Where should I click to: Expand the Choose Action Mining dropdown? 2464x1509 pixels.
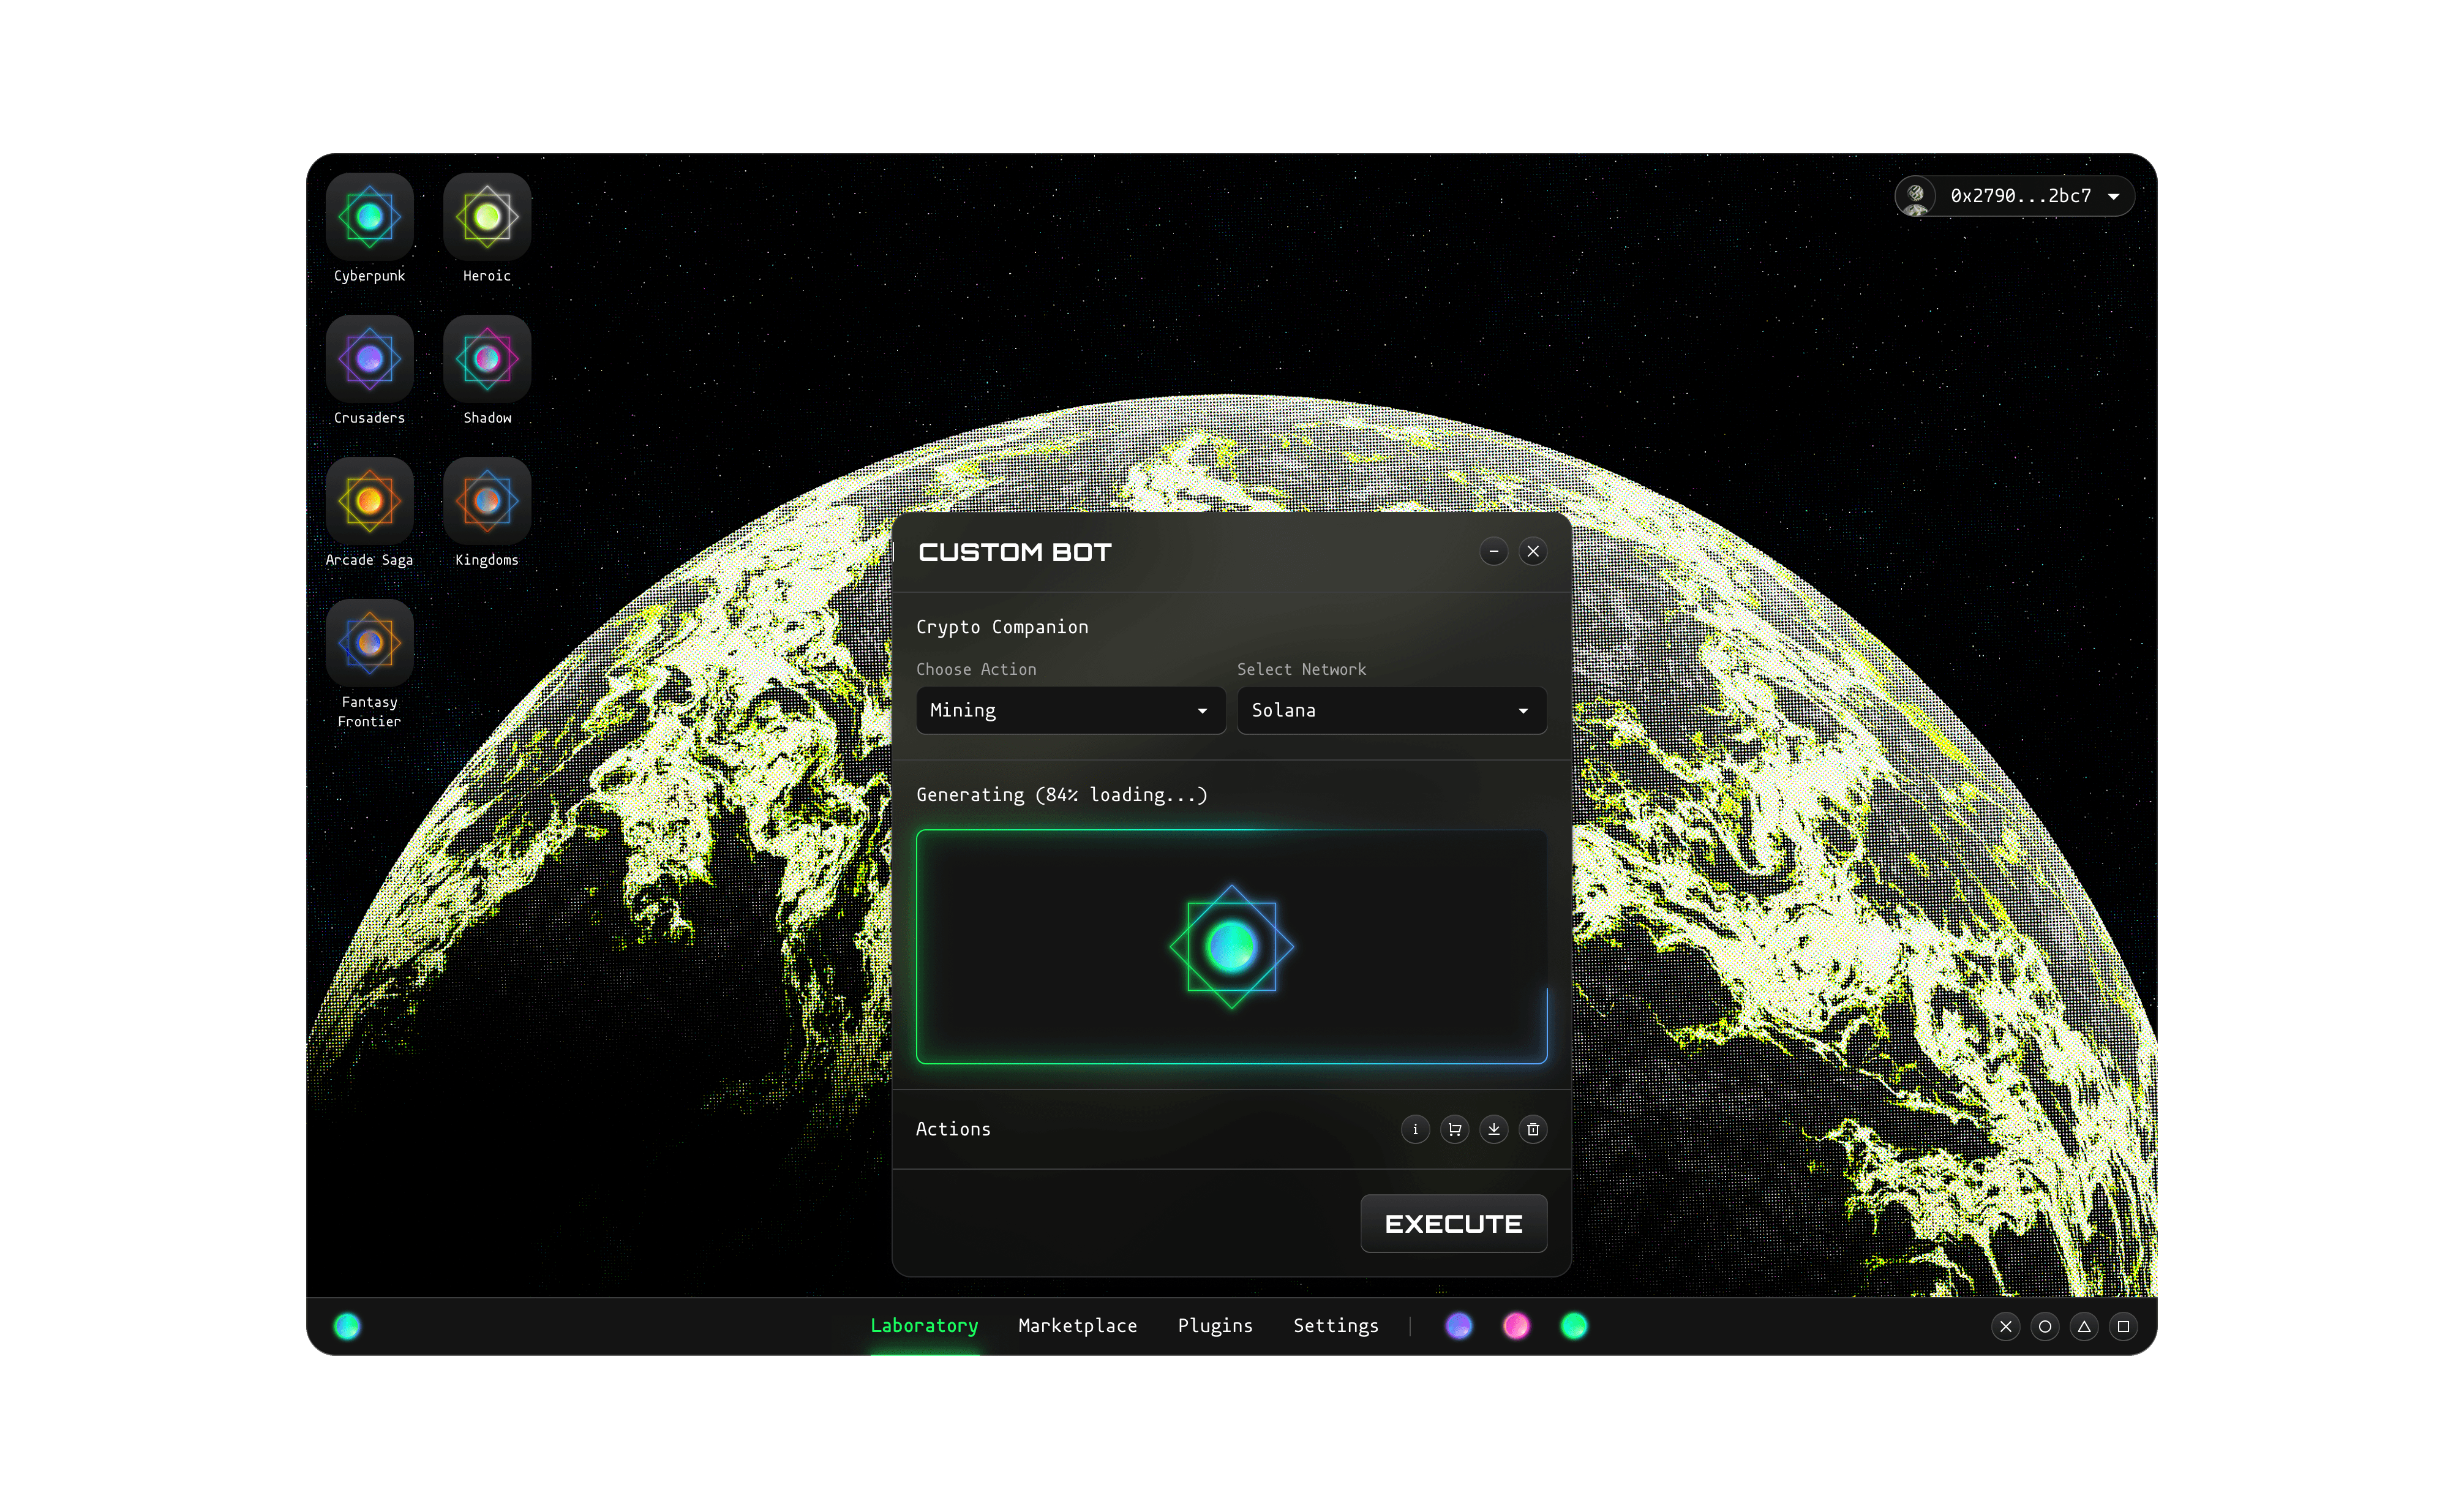coord(1070,710)
